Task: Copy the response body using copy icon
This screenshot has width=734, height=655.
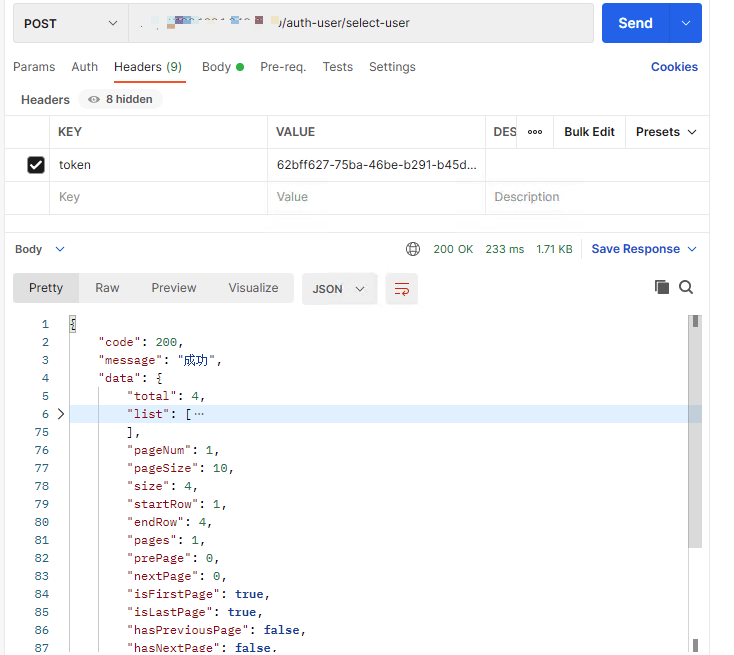Action: coord(661,287)
